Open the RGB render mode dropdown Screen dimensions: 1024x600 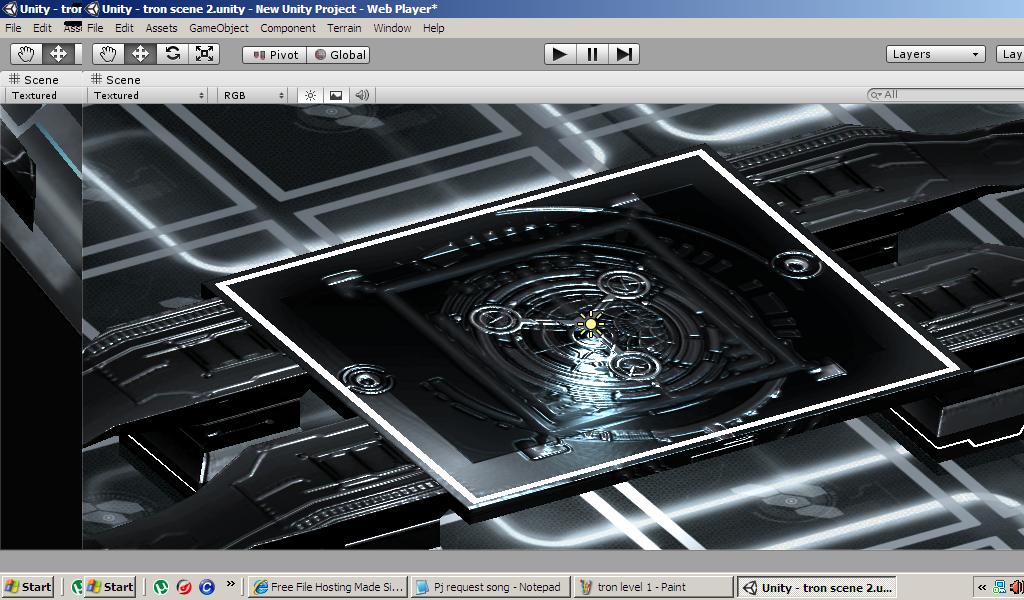tap(254, 95)
